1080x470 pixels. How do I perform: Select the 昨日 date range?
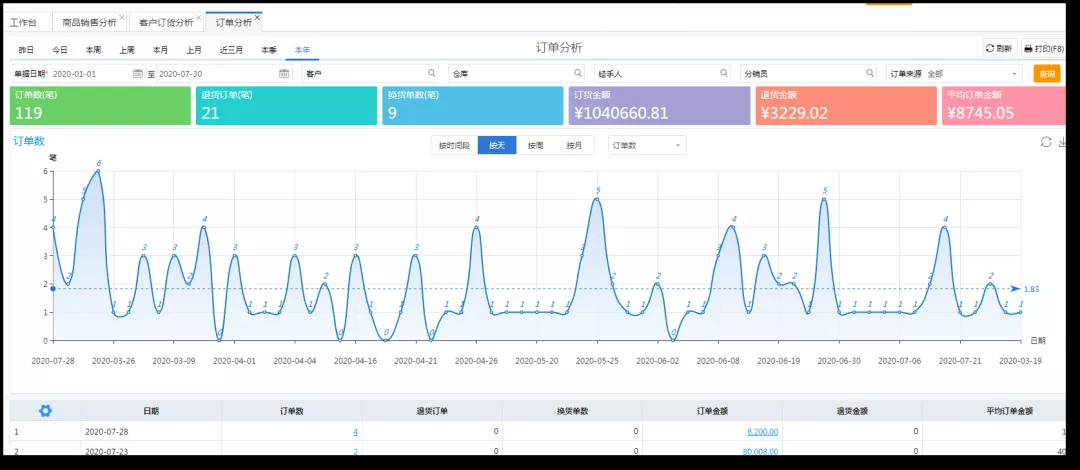point(26,50)
